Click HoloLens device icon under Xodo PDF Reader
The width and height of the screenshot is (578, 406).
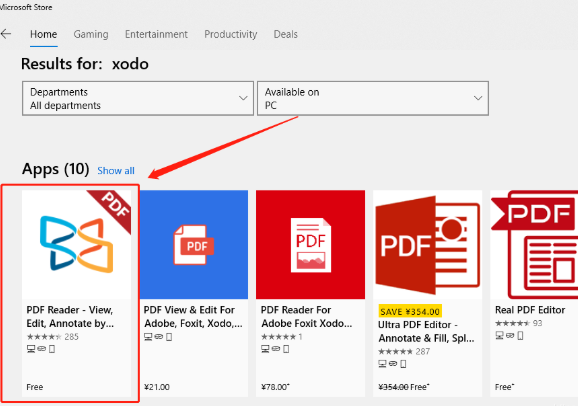(x=42, y=348)
